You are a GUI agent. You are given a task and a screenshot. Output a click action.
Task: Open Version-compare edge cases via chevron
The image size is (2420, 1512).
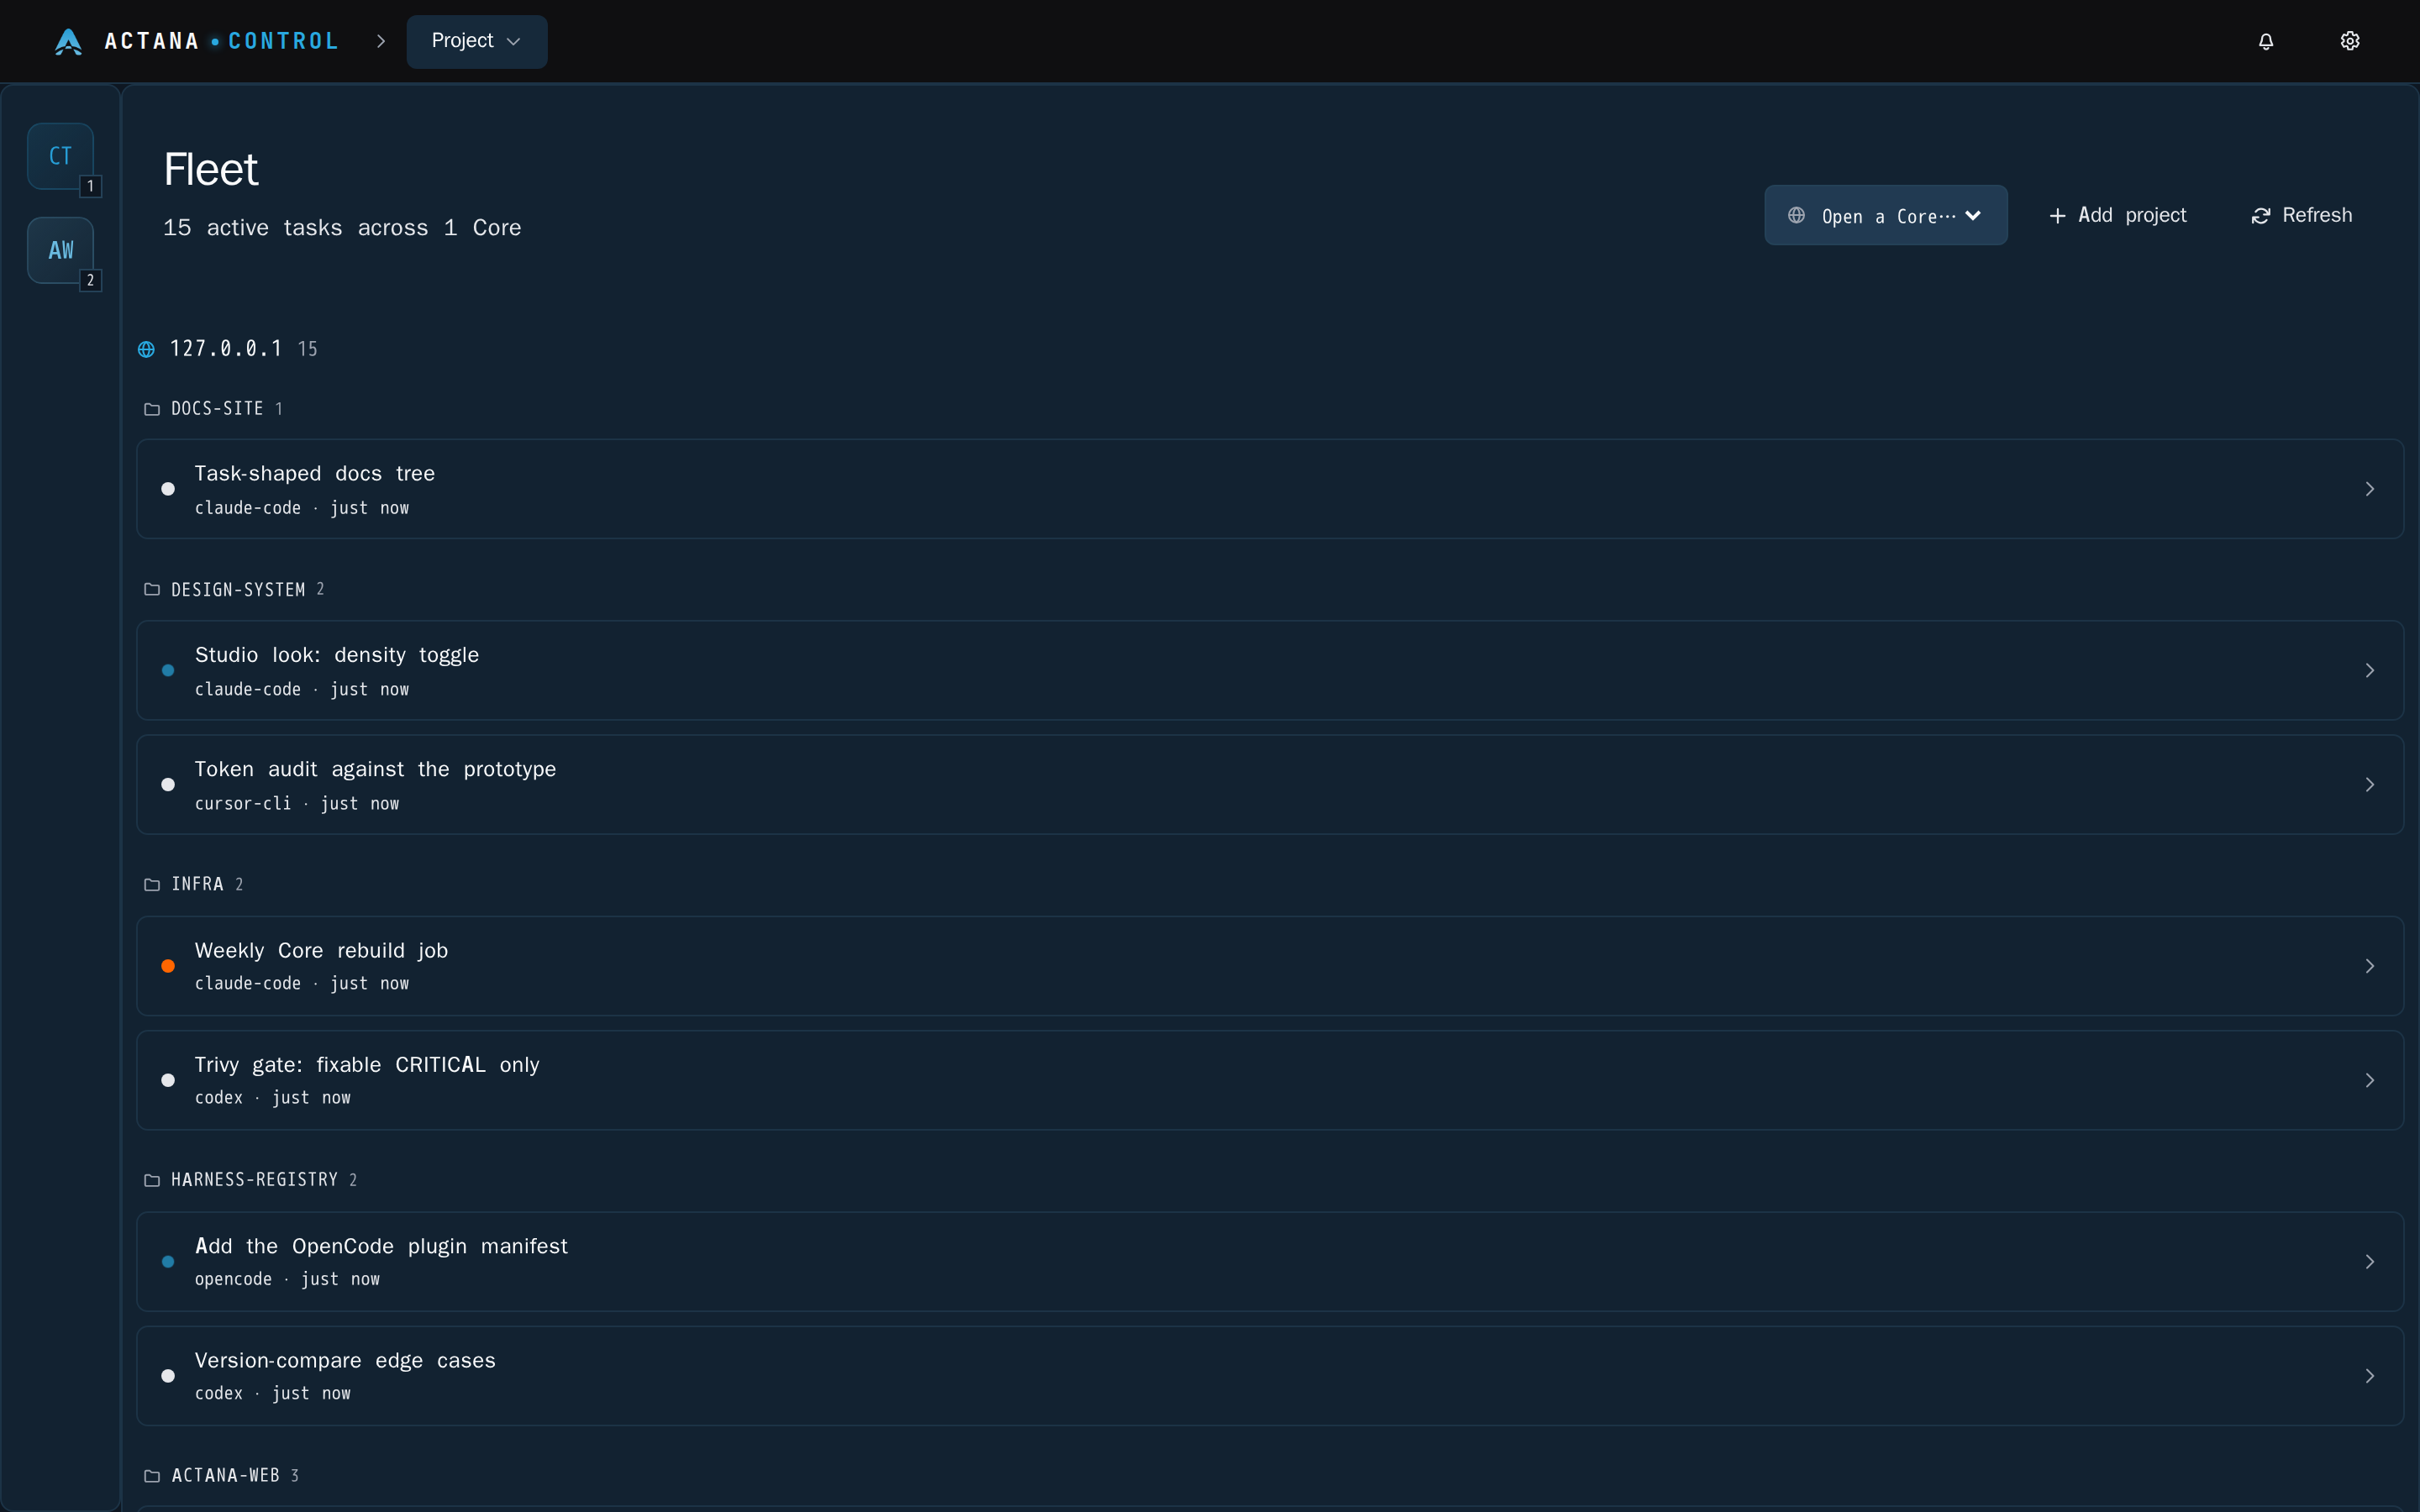coord(2369,1376)
